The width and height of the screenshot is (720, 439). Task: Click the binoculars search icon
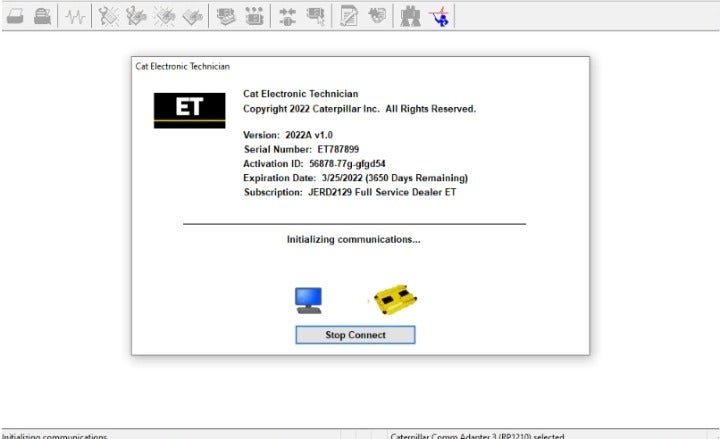411,17
